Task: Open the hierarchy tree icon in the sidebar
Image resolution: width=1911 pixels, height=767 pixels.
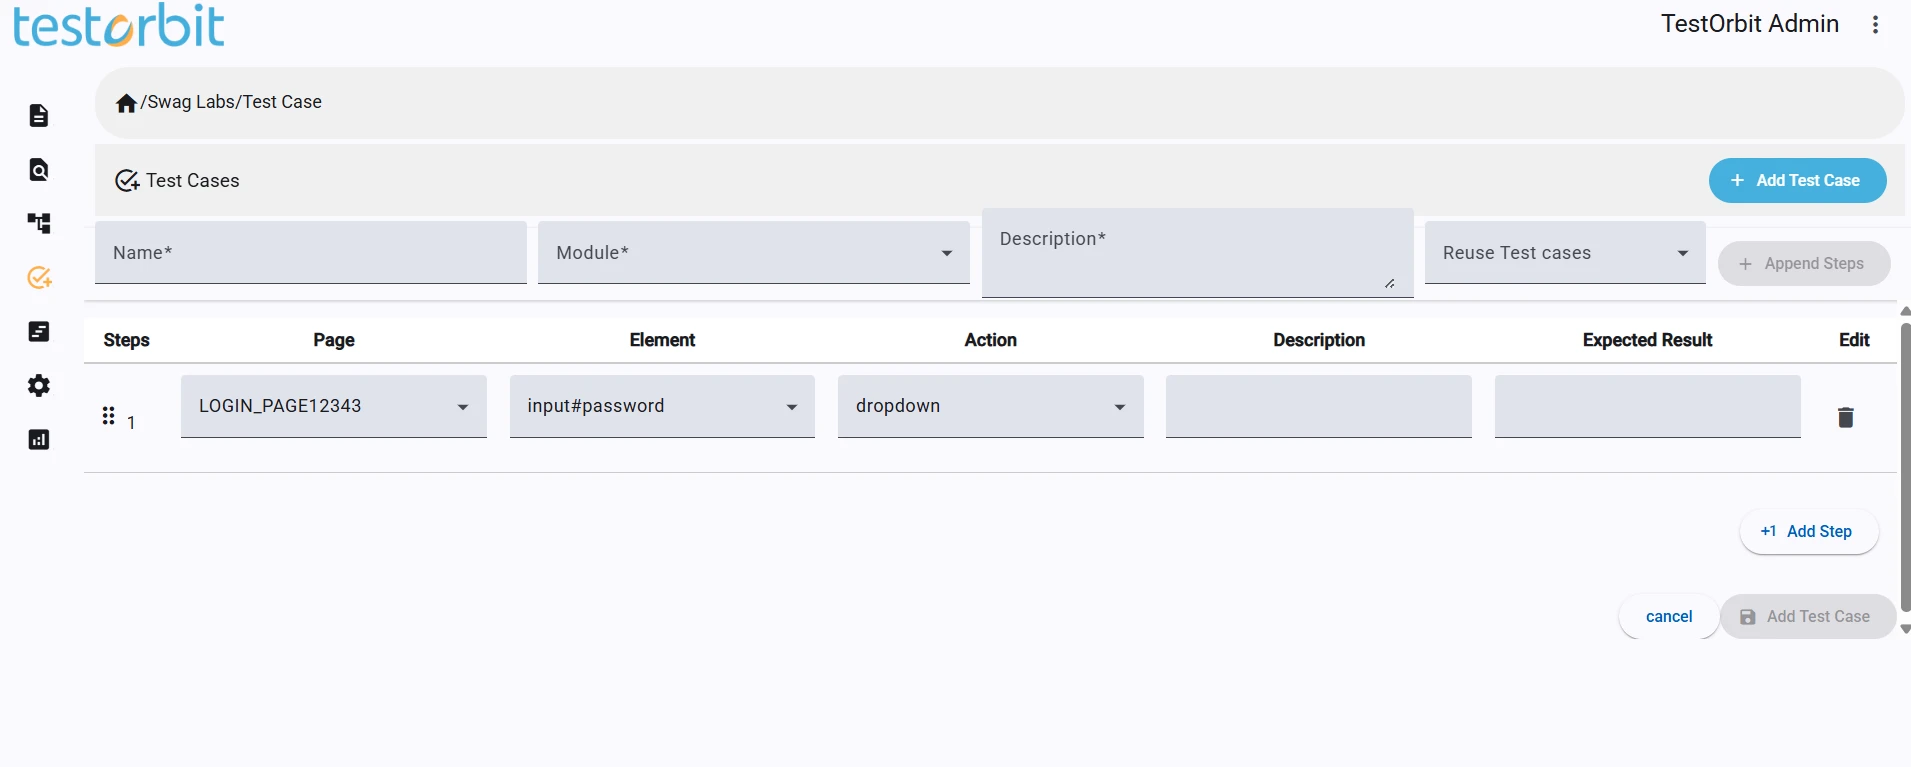Action: coord(39,223)
